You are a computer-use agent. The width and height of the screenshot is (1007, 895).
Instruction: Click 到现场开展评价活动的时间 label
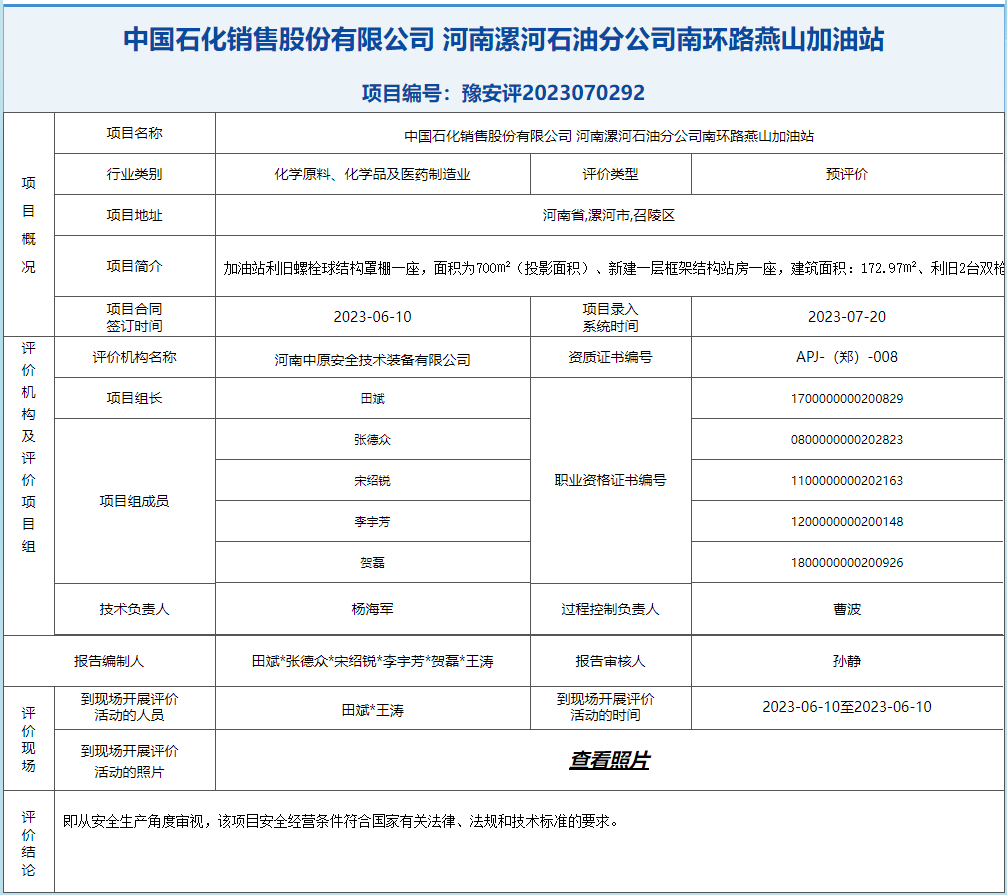pos(606,708)
